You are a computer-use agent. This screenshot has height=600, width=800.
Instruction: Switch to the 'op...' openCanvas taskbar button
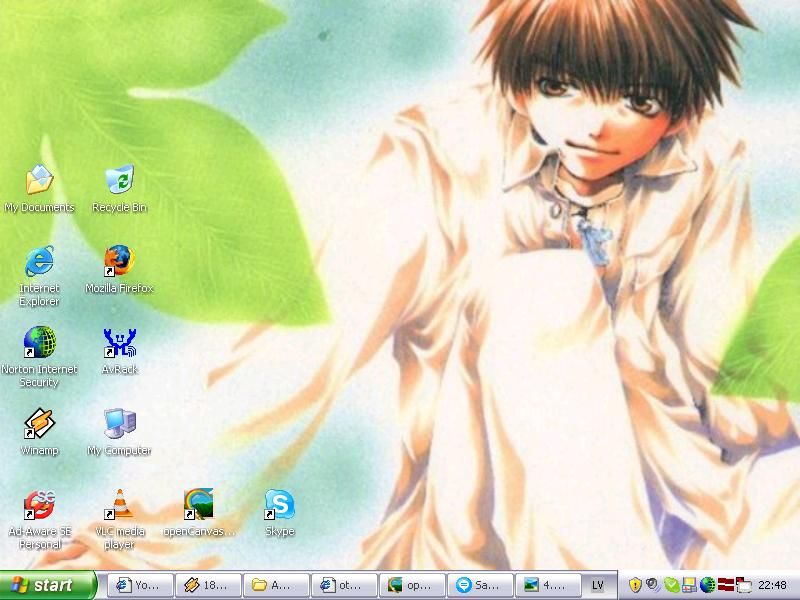point(412,585)
